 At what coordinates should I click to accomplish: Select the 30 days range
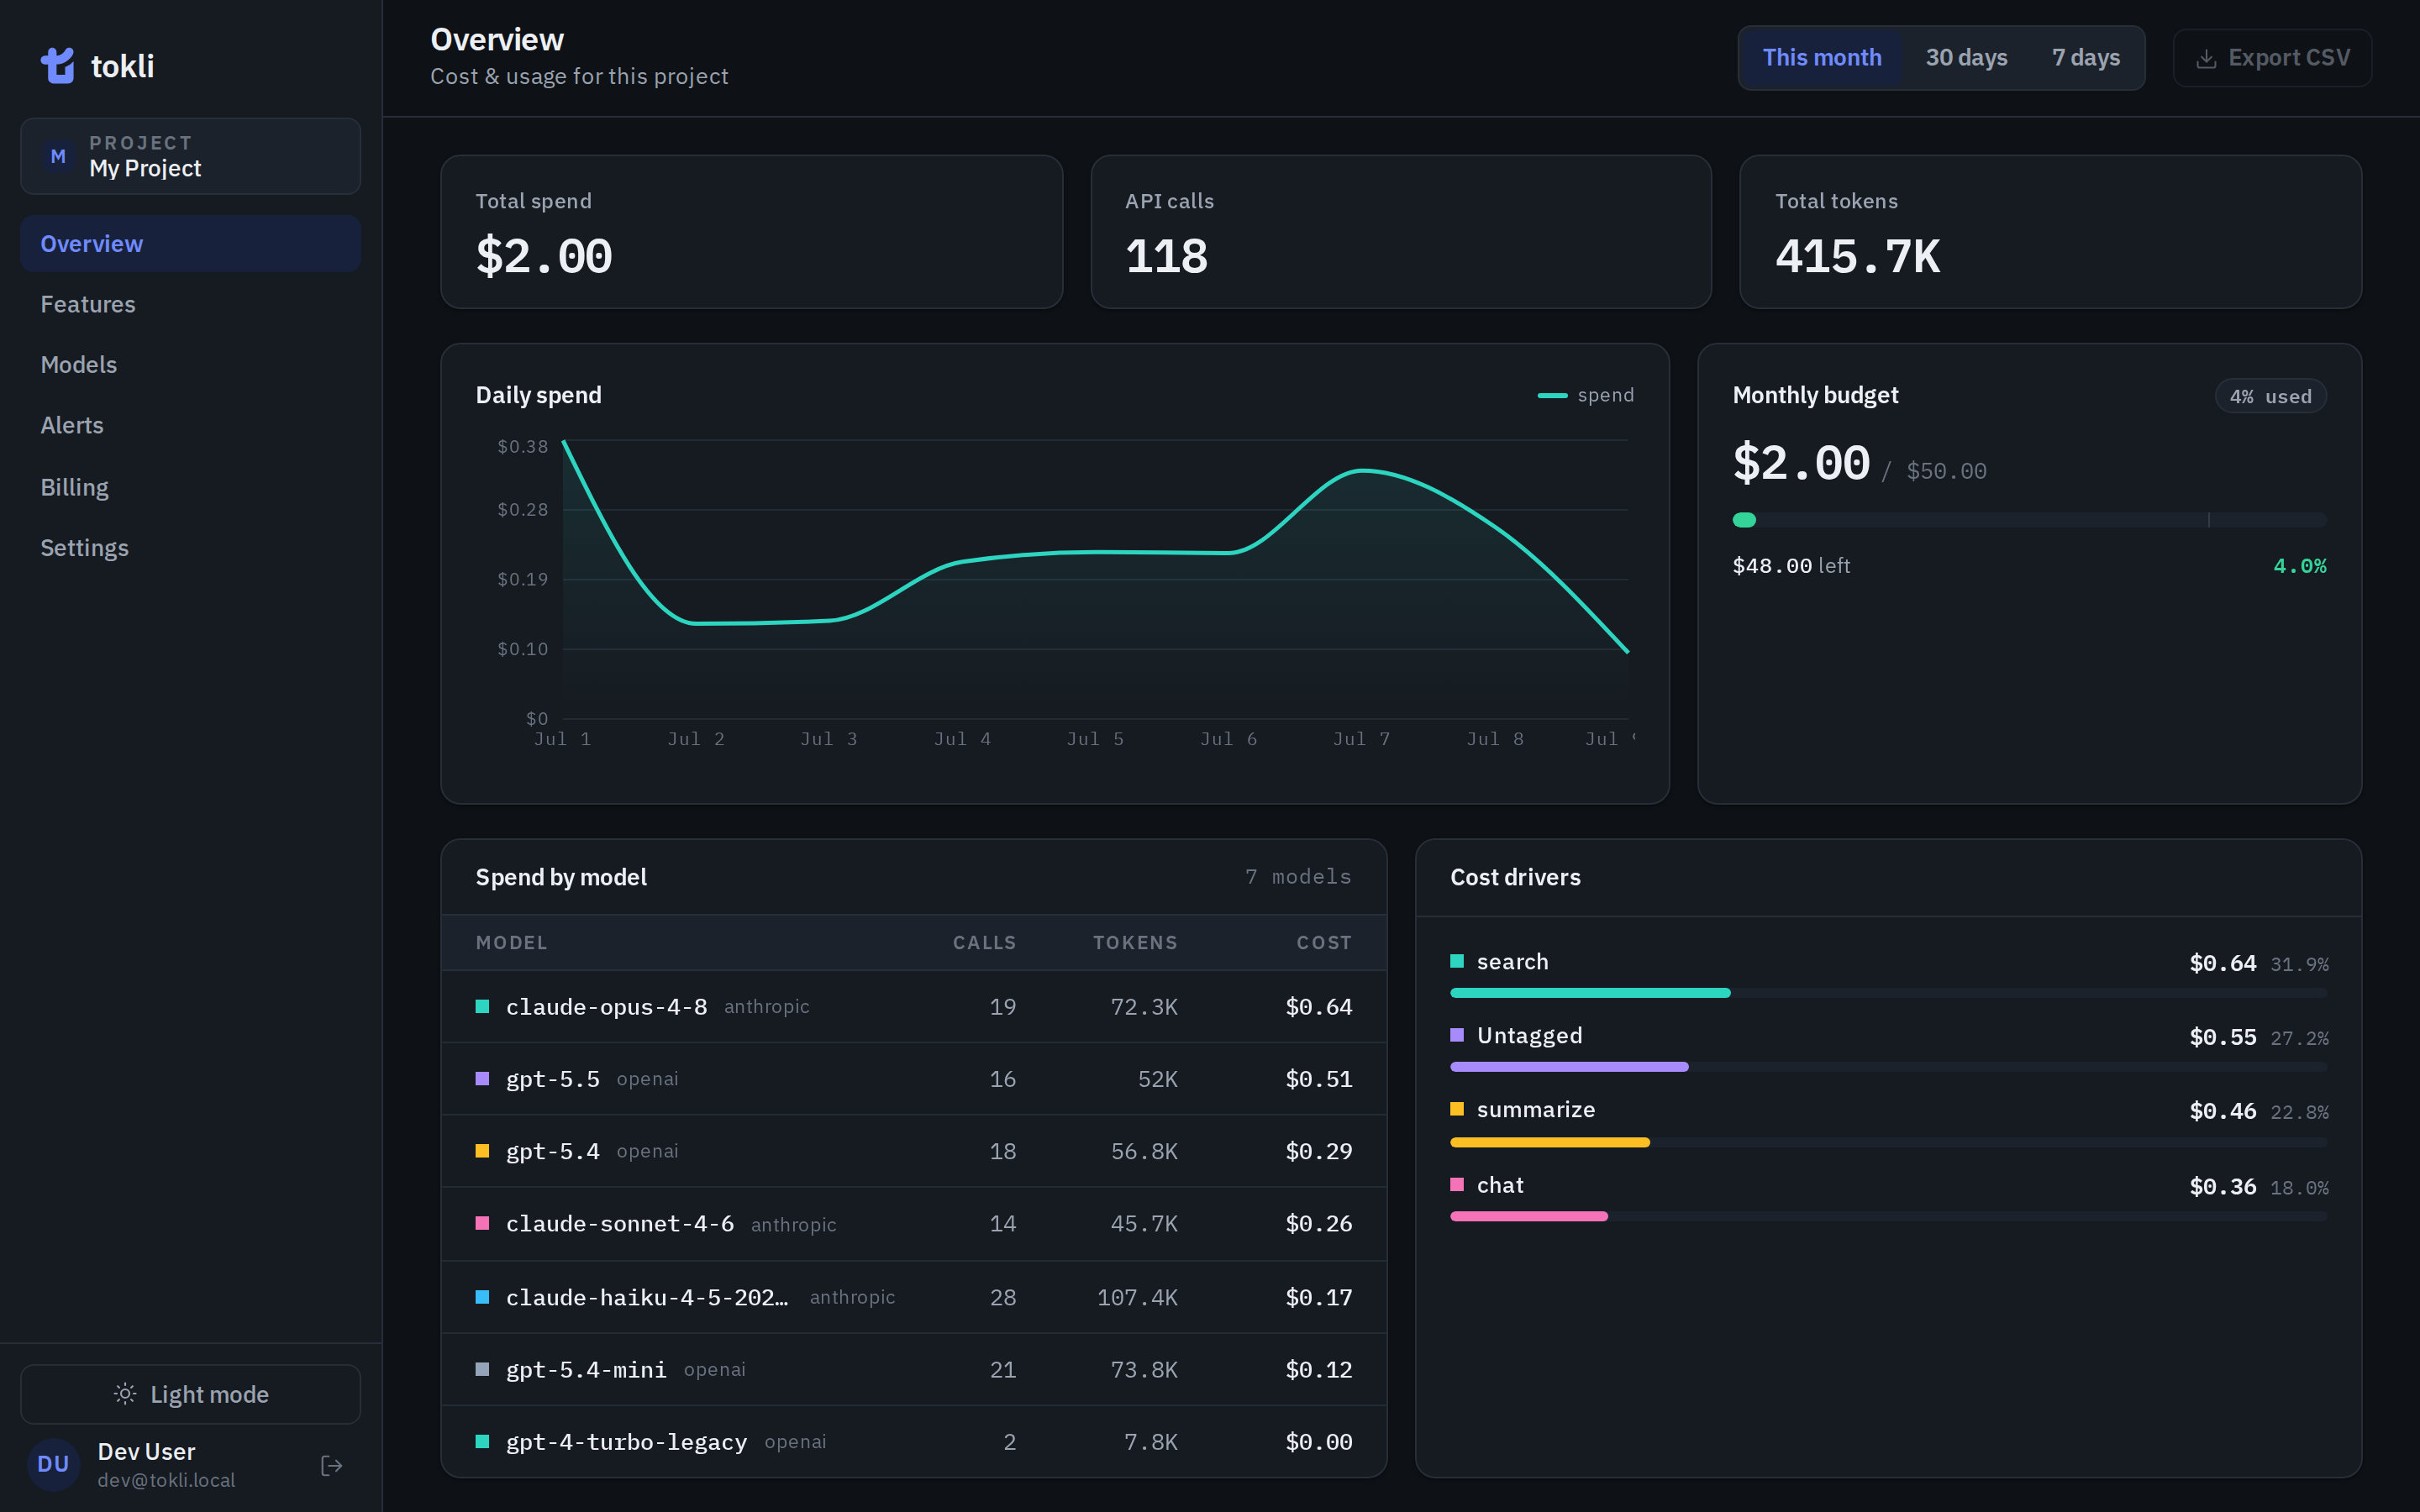(x=1966, y=58)
